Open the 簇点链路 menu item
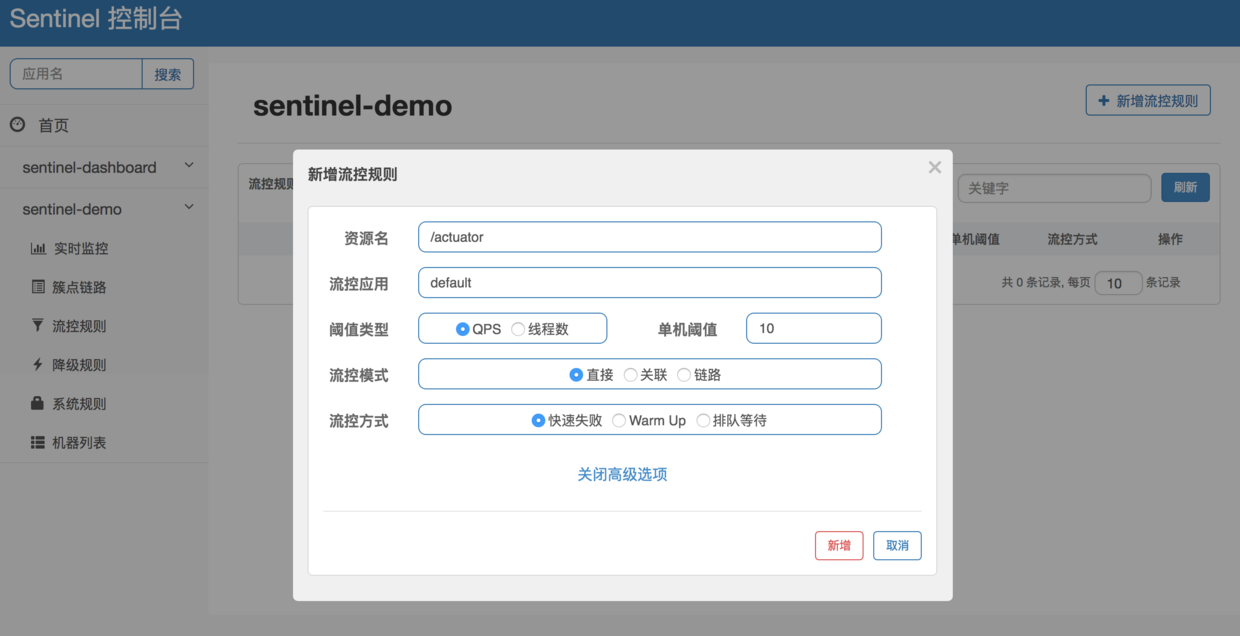Image resolution: width=1240 pixels, height=636 pixels. [x=80, y=287]
